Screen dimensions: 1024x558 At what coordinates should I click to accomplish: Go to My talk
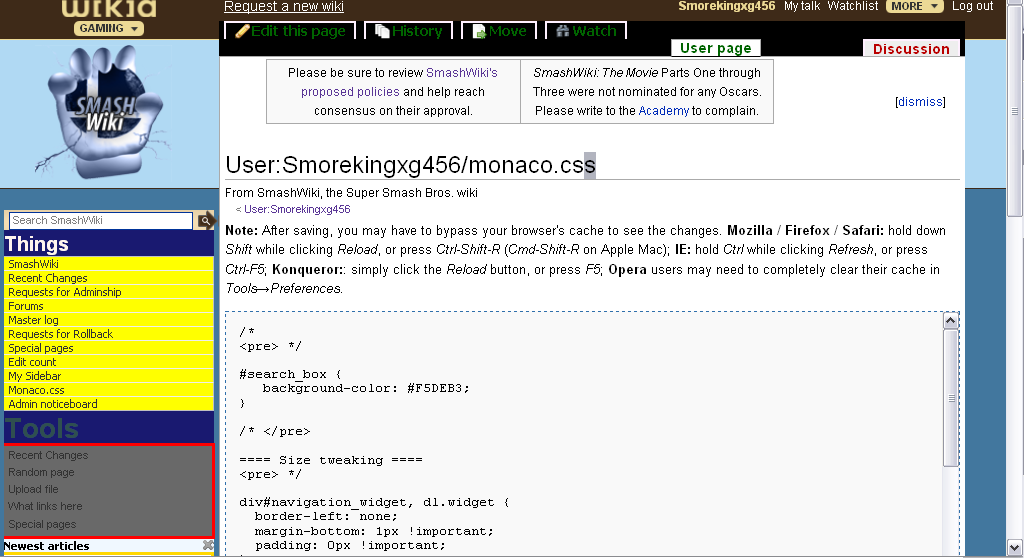802,7
